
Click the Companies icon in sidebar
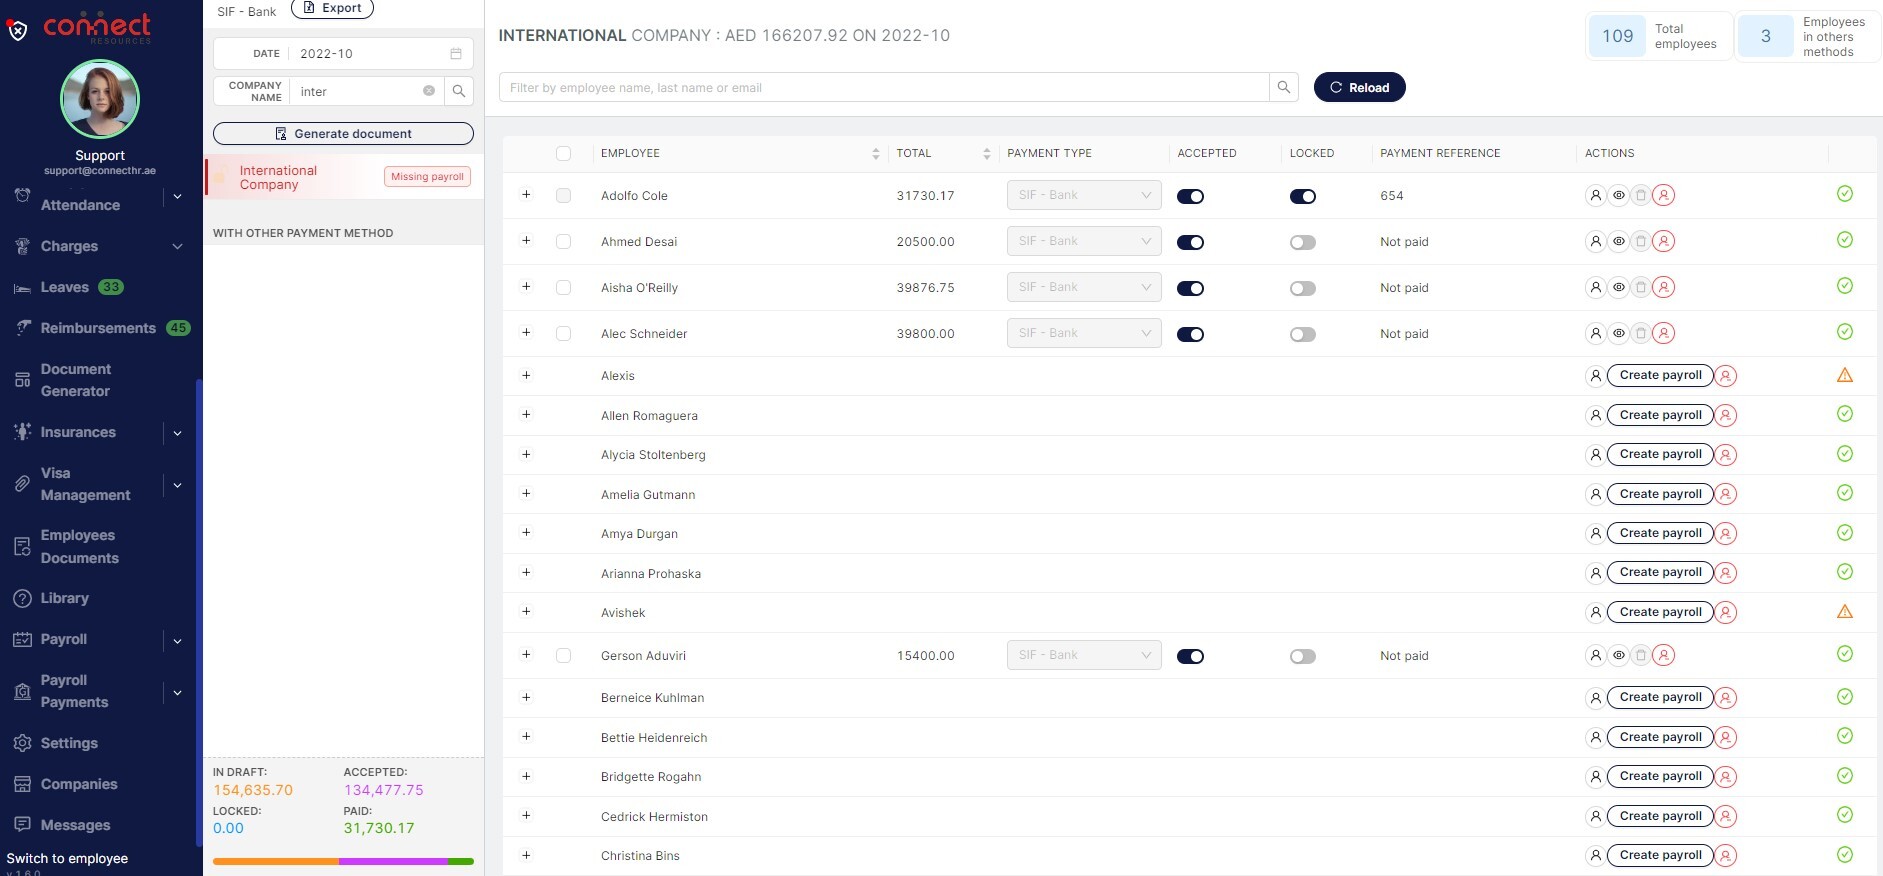pos(22,784)
